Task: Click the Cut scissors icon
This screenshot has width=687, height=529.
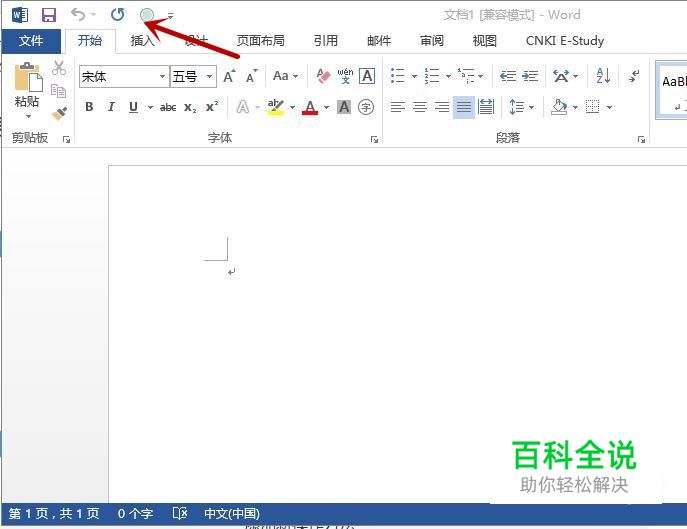Action: [59, 68]
